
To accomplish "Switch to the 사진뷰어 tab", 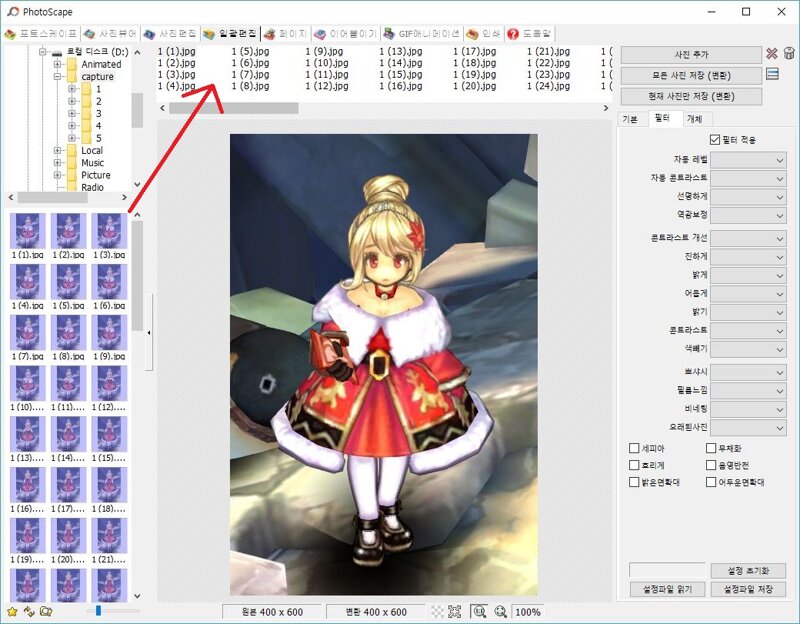I will tap(110, 34).
